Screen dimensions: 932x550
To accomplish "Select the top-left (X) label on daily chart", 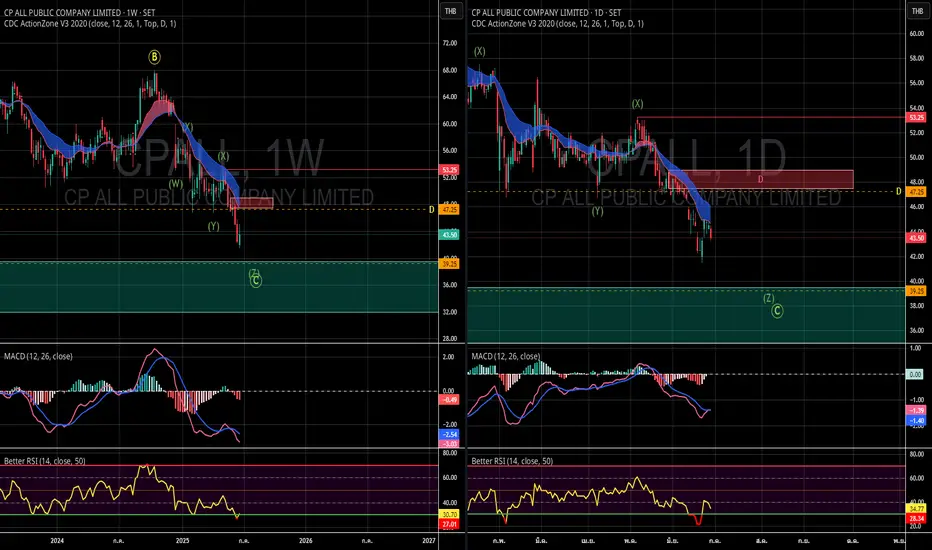I will pyautogui.click(x=479, y=51).
